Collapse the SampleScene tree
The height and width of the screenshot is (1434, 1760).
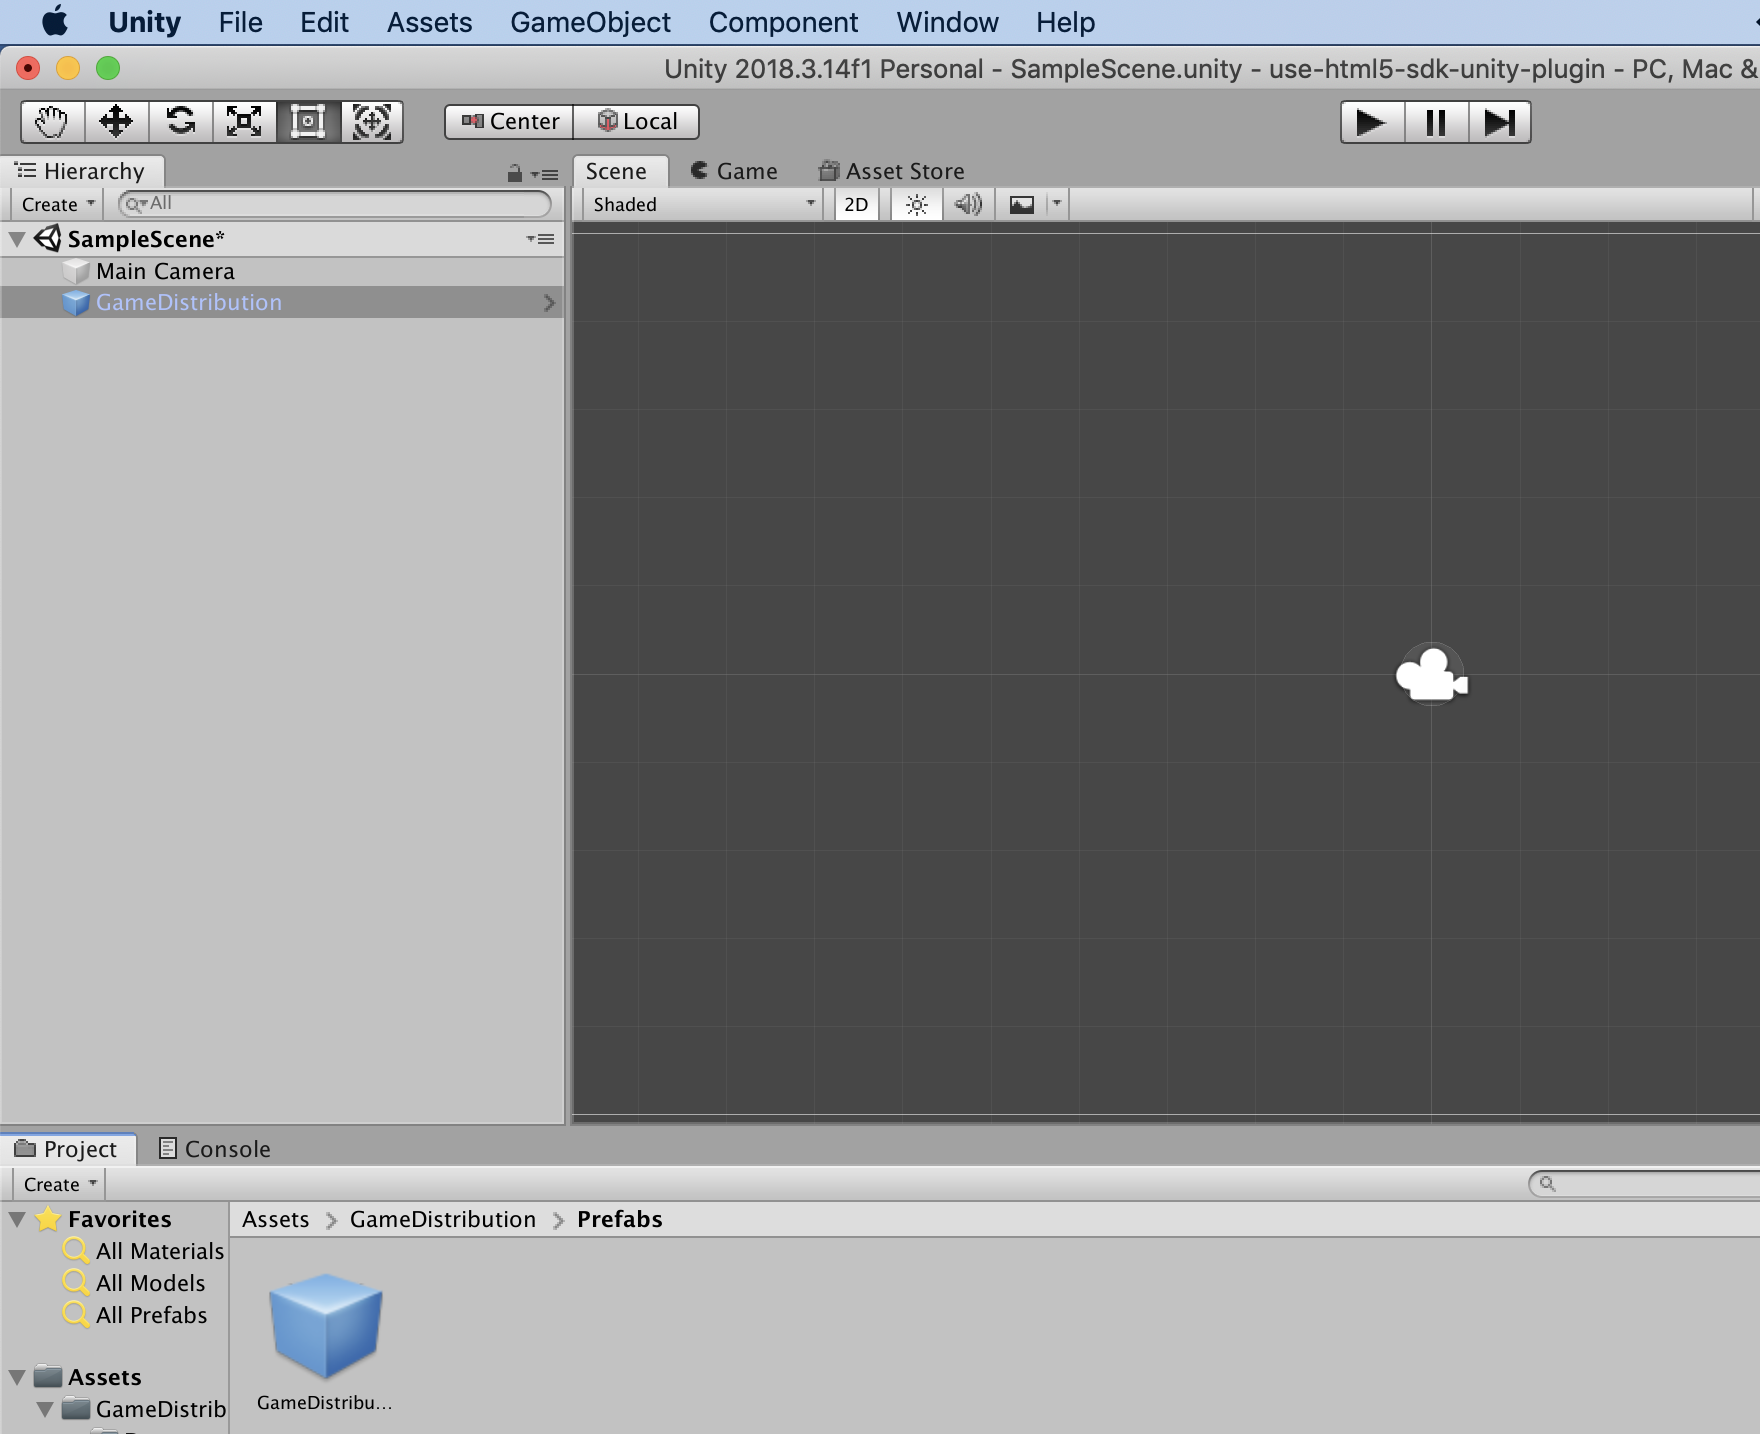[17, 239]
